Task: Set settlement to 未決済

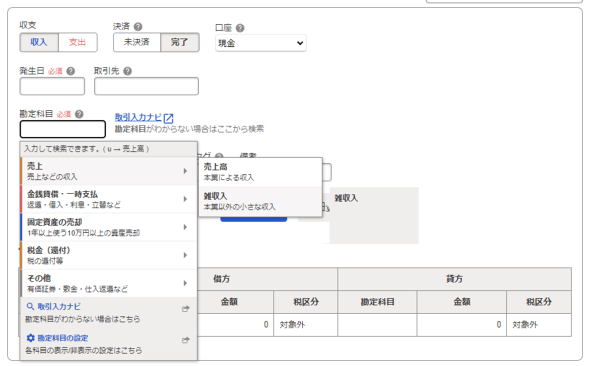Action: point(137,42)
